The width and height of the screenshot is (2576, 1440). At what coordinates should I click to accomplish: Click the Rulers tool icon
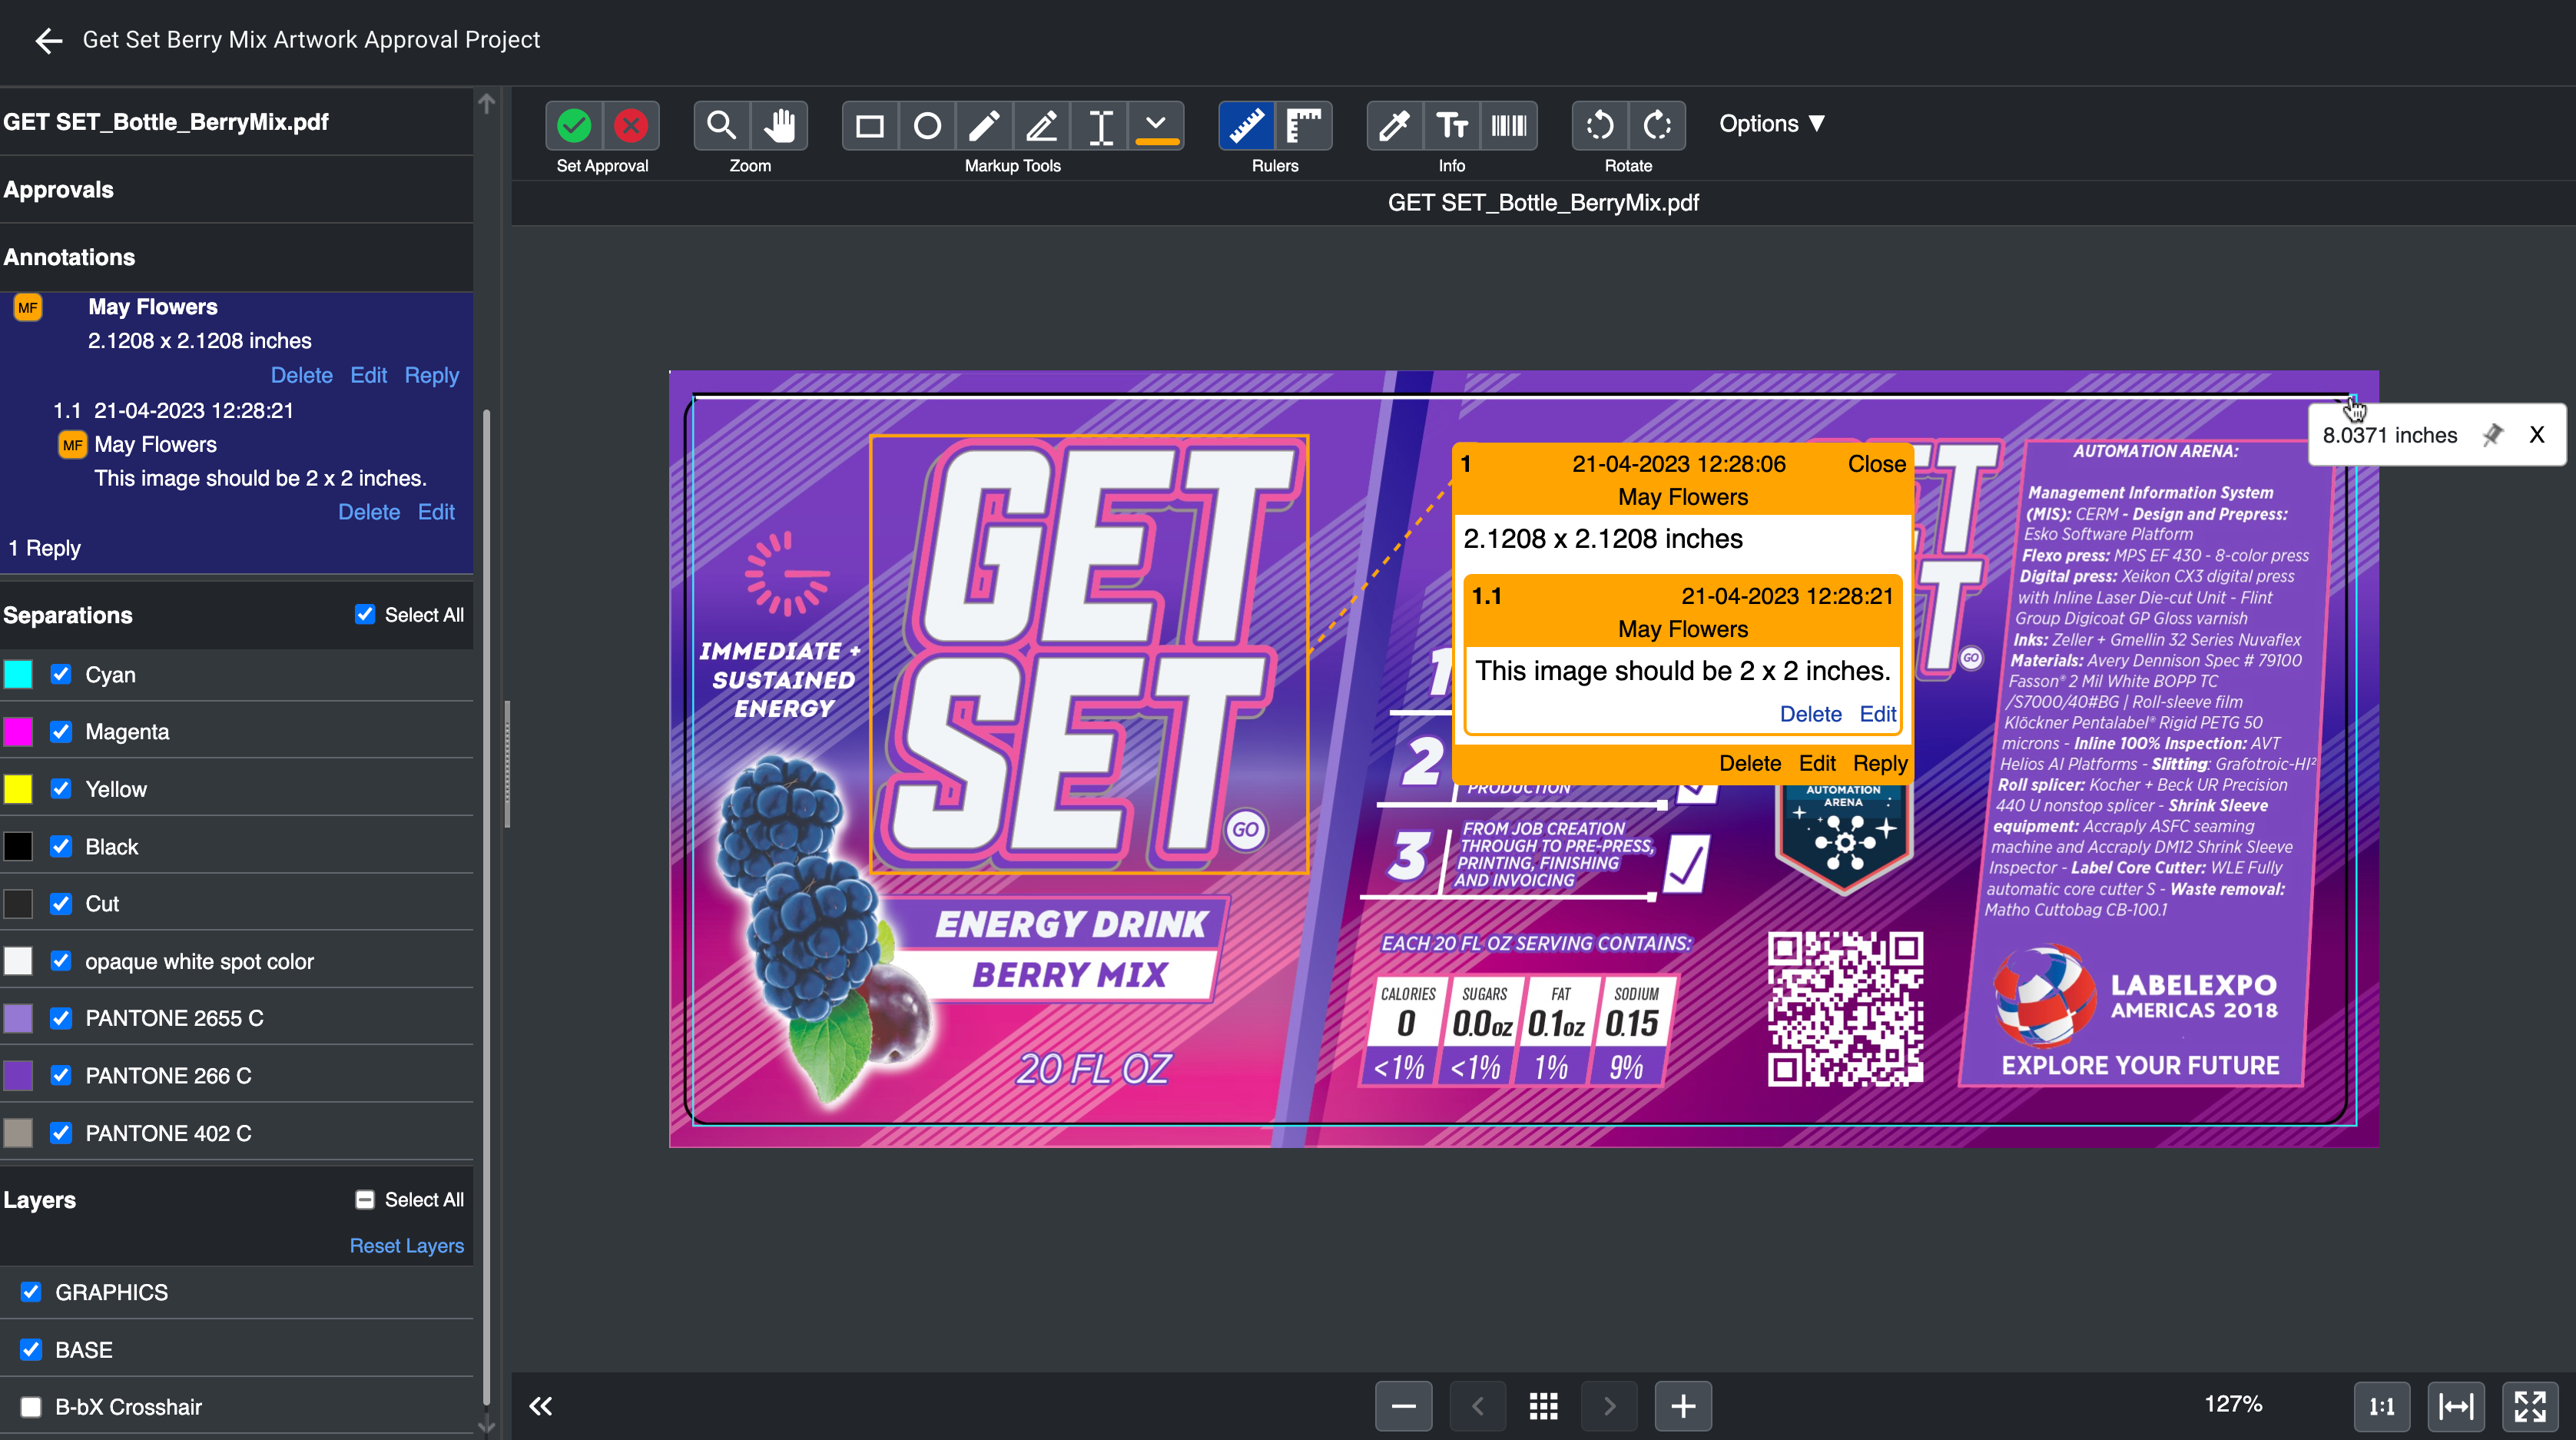pos(1245,124)
